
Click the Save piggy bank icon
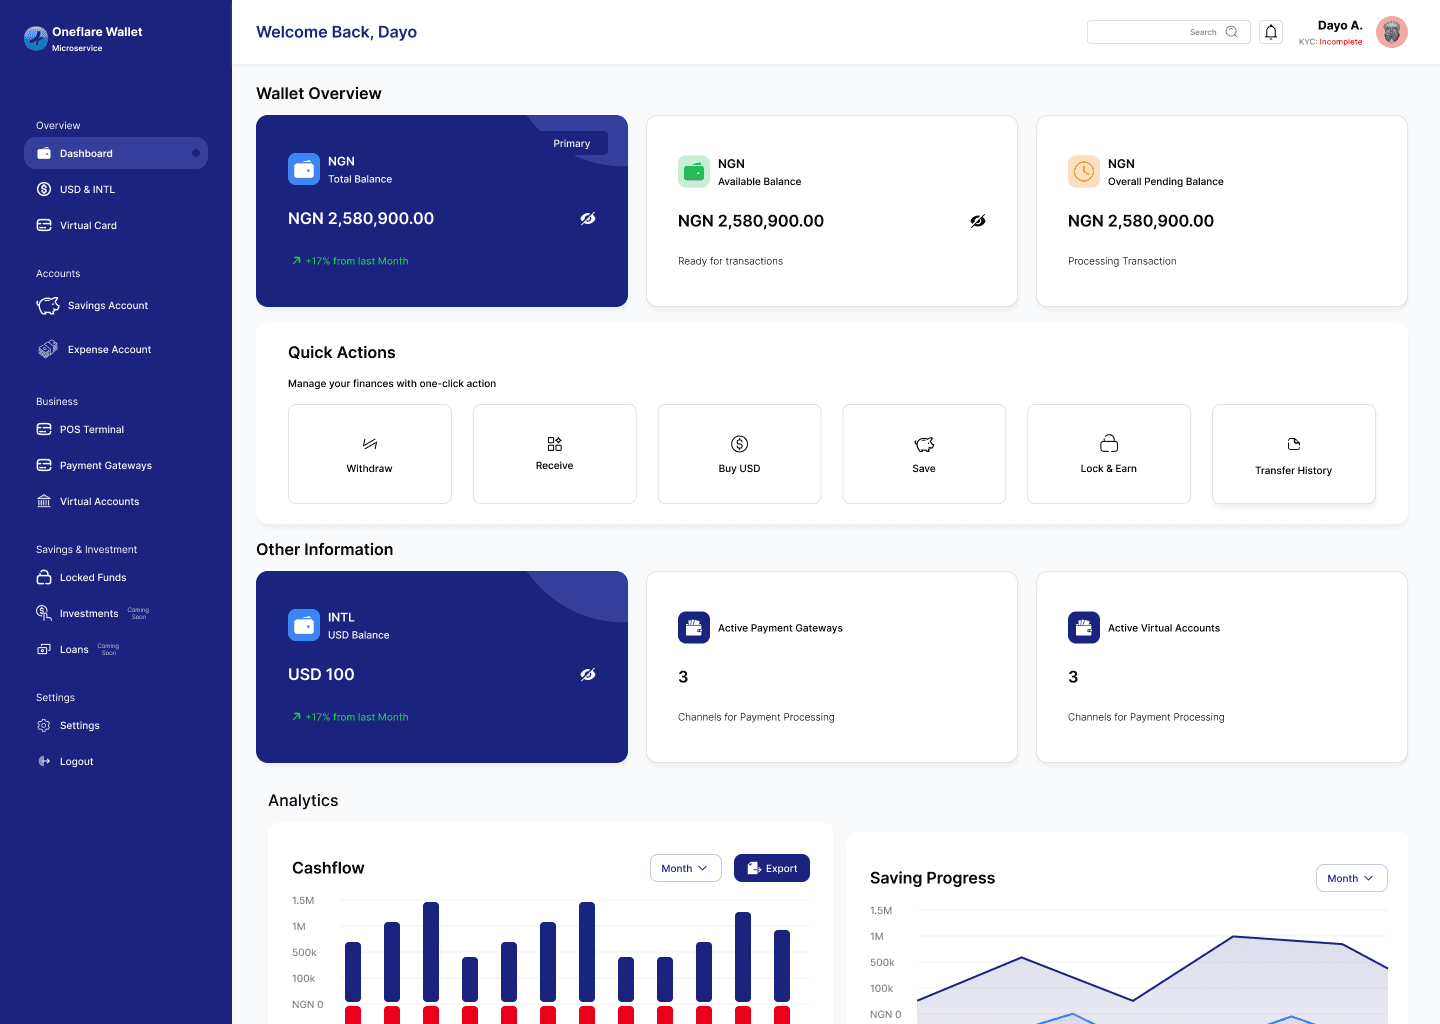924,444
